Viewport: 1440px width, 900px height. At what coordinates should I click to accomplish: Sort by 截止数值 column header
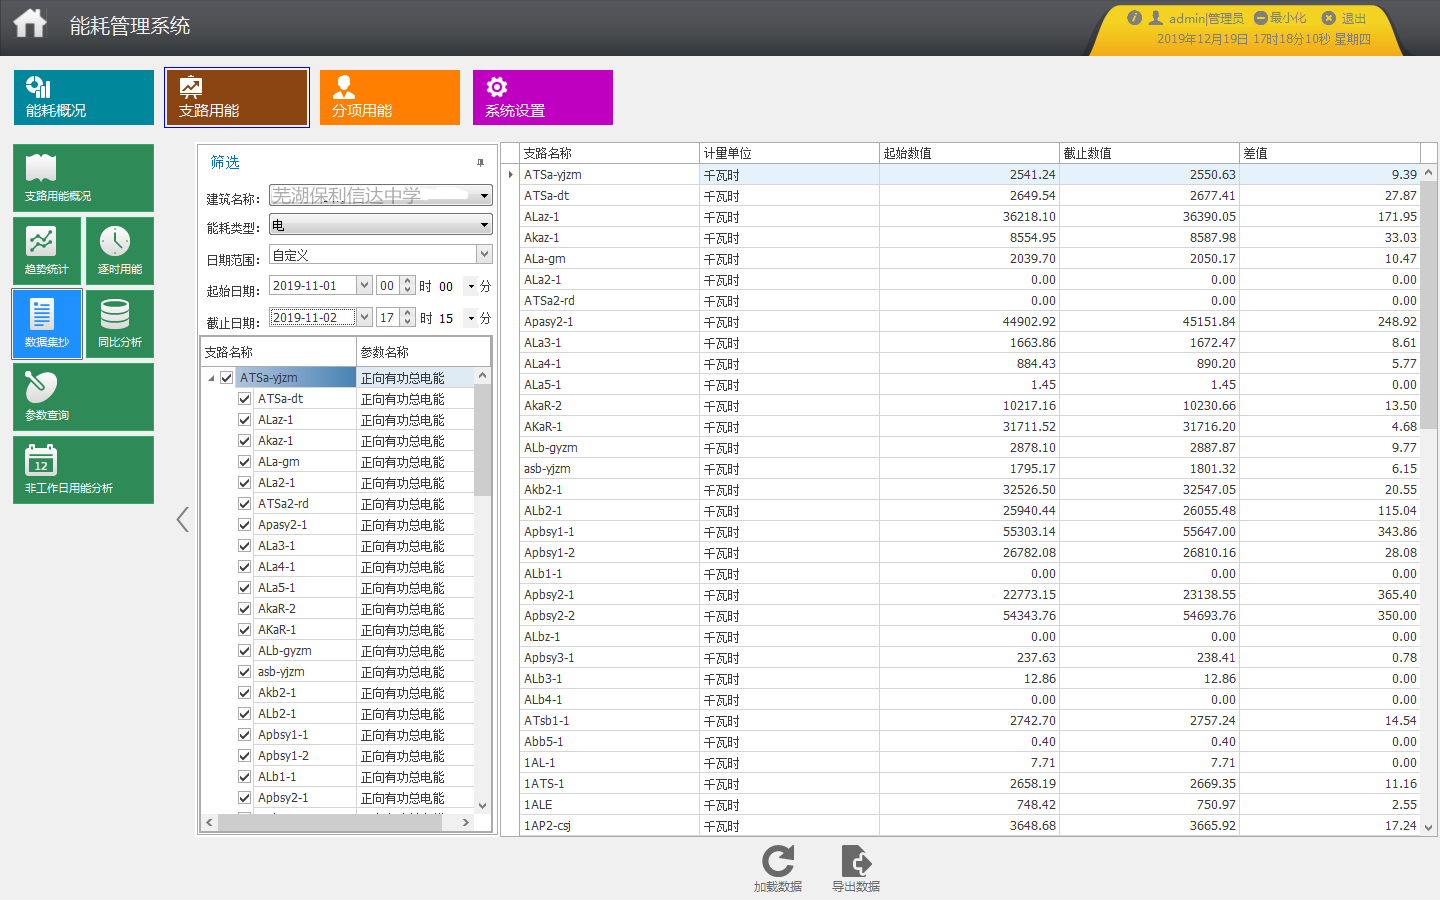click(1149, 153)
